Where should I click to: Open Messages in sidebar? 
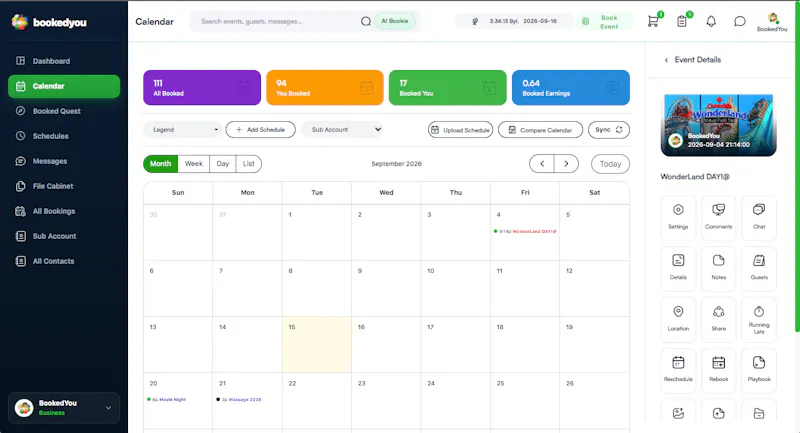[x=64, y=161]
